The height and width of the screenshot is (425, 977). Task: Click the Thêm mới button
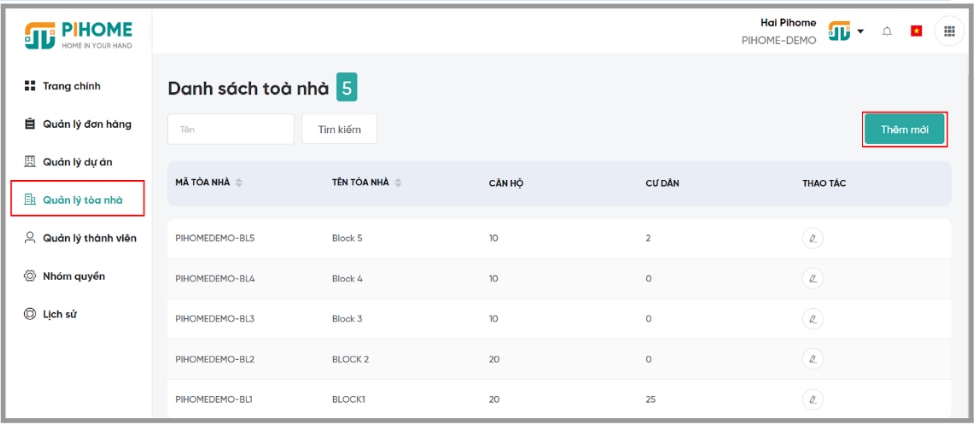[905, 130]
